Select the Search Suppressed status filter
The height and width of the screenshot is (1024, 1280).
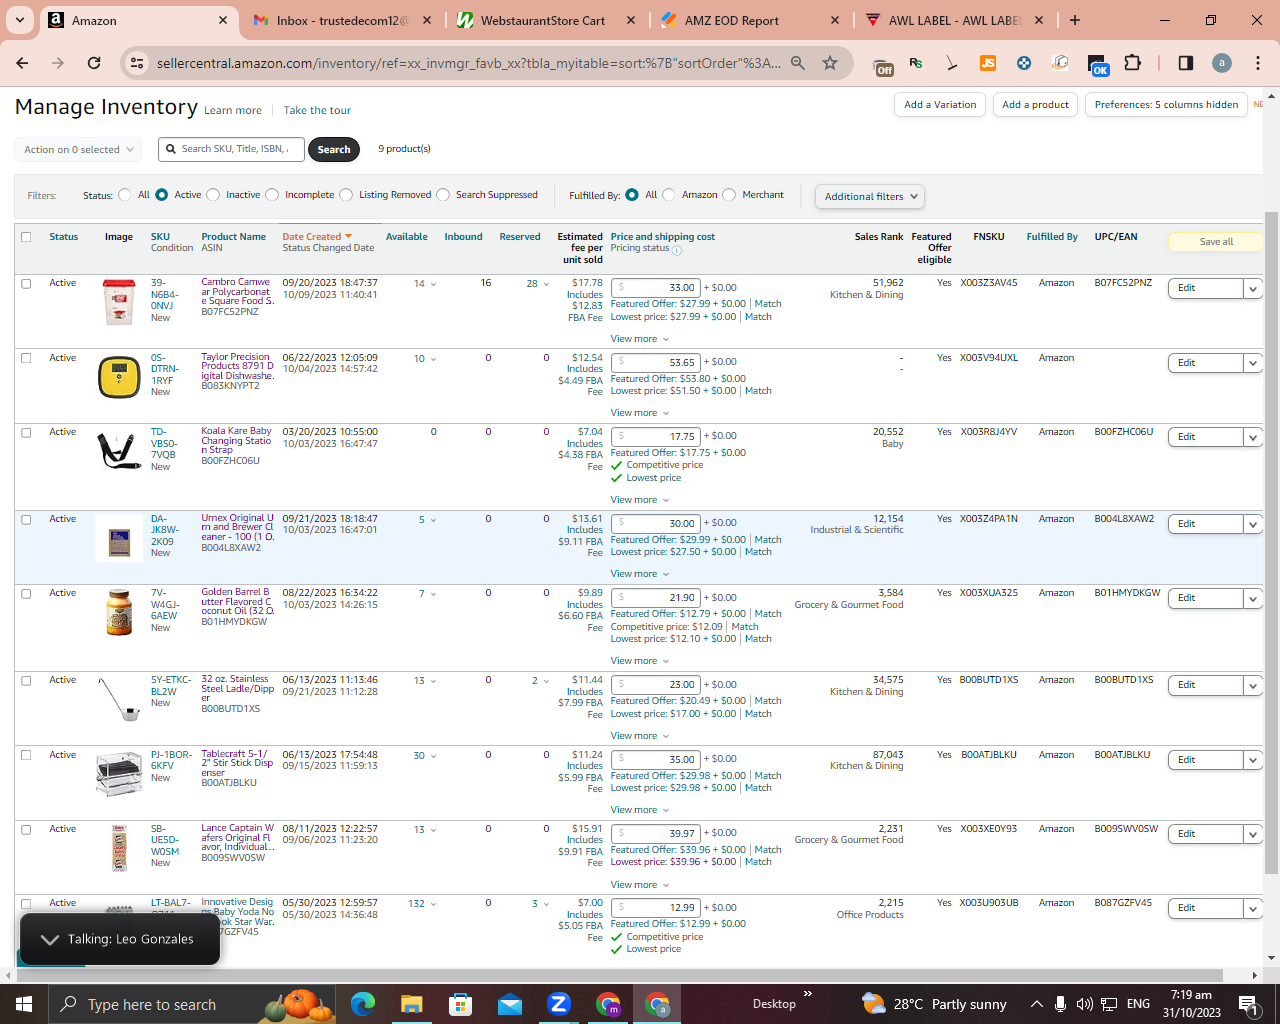443,195
